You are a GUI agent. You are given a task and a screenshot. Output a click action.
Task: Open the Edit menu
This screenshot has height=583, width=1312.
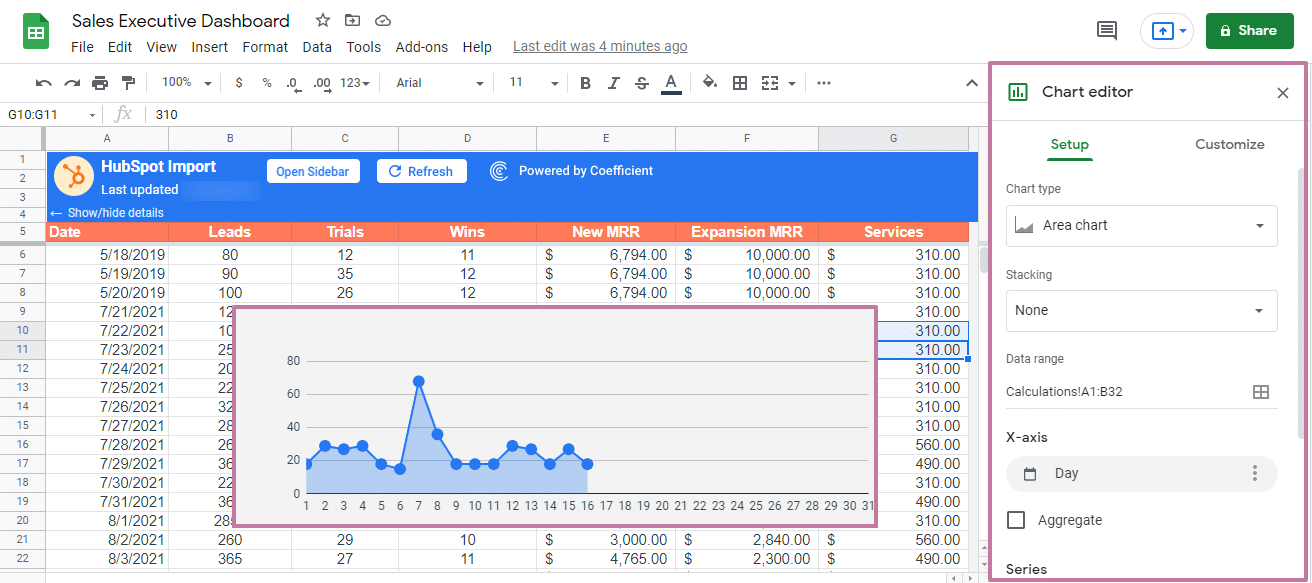[120, 47]
